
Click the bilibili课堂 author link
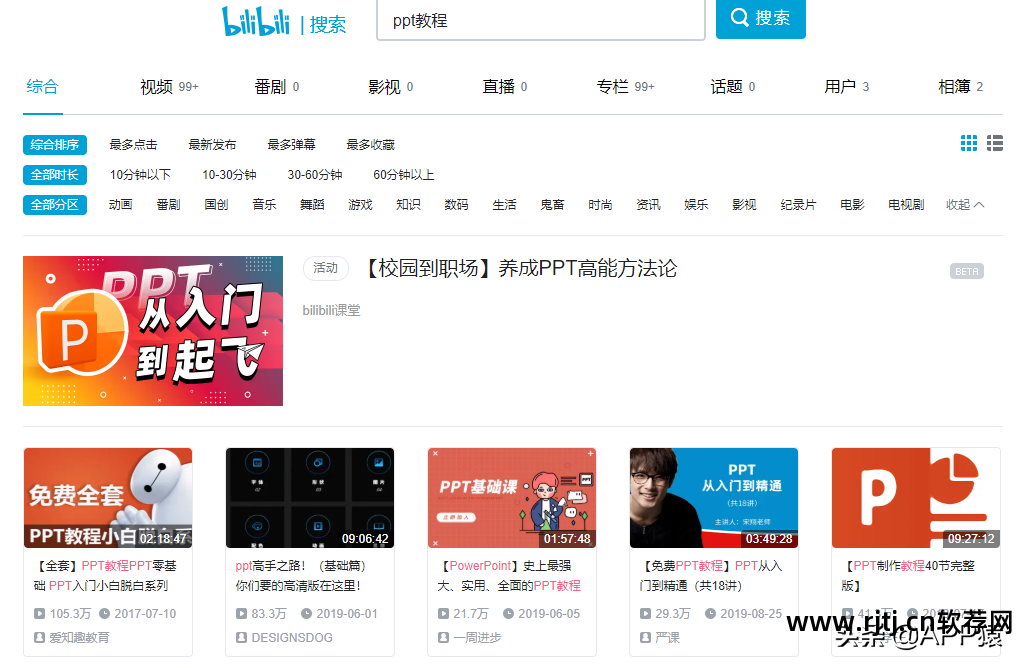click(331, 310)
